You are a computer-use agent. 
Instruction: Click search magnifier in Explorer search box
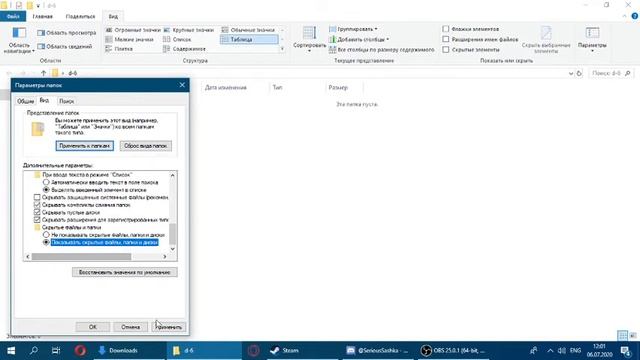click(628, 73)
